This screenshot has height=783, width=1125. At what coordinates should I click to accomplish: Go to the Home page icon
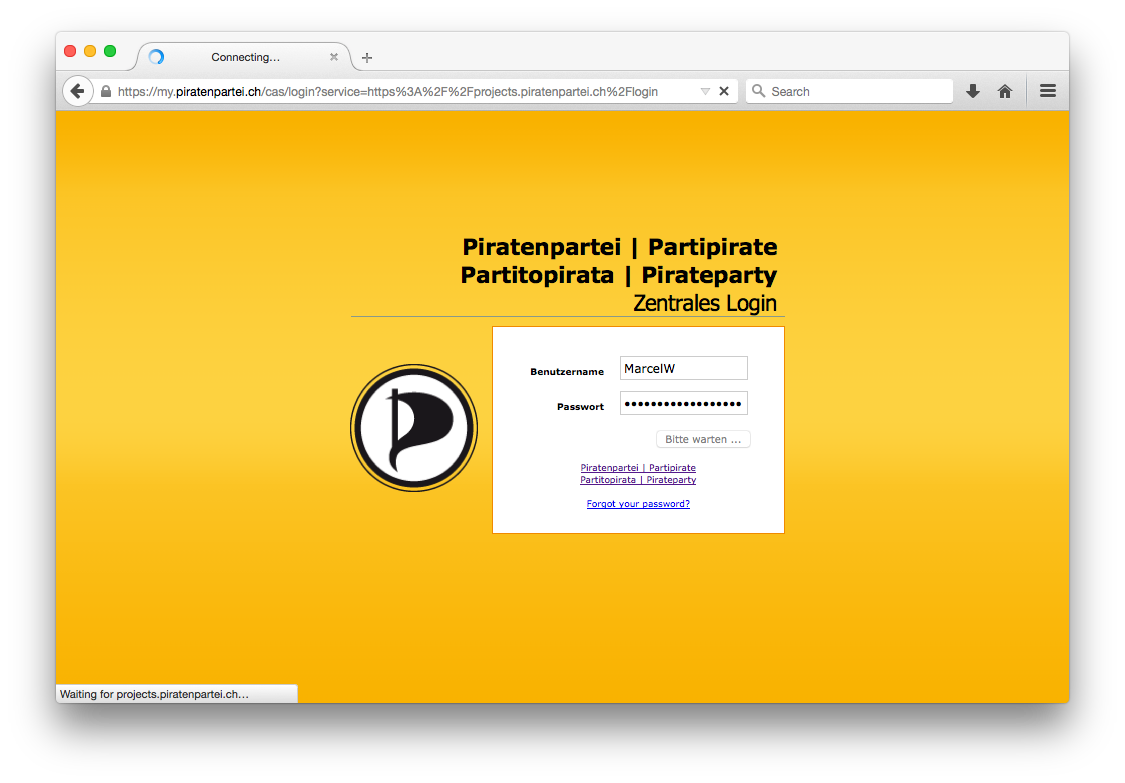point(1005,91)
